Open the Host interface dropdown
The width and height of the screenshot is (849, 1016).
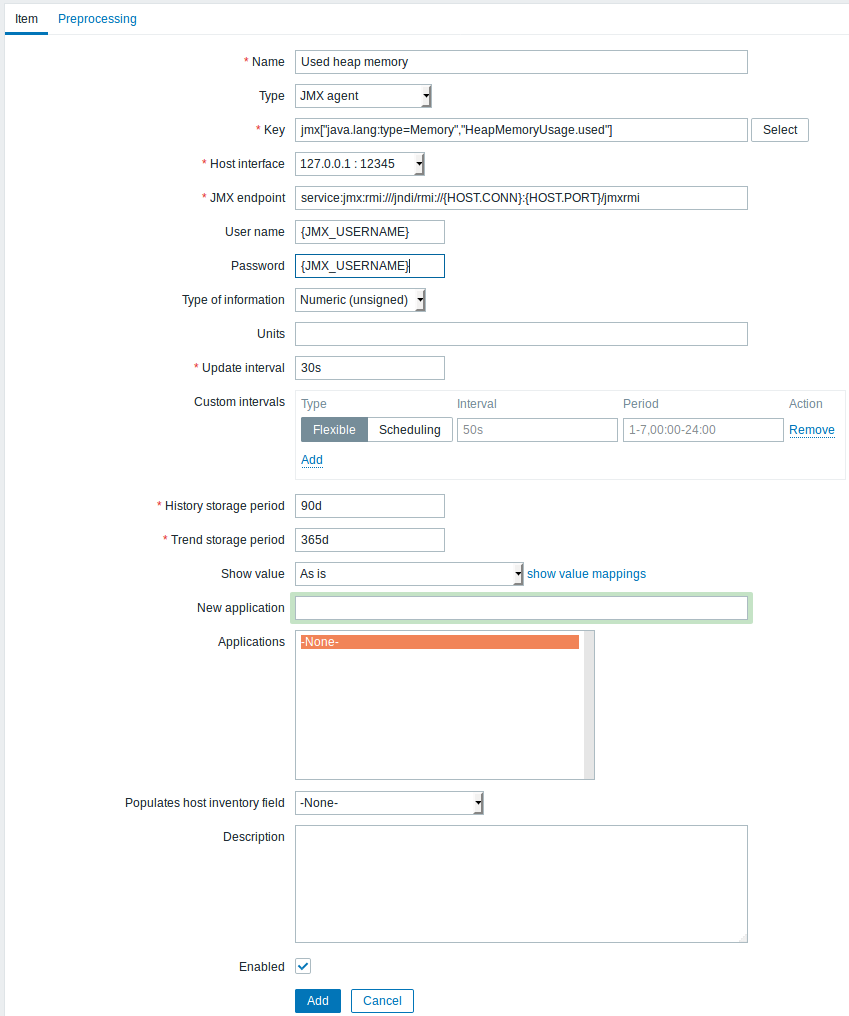coord(360,164)
